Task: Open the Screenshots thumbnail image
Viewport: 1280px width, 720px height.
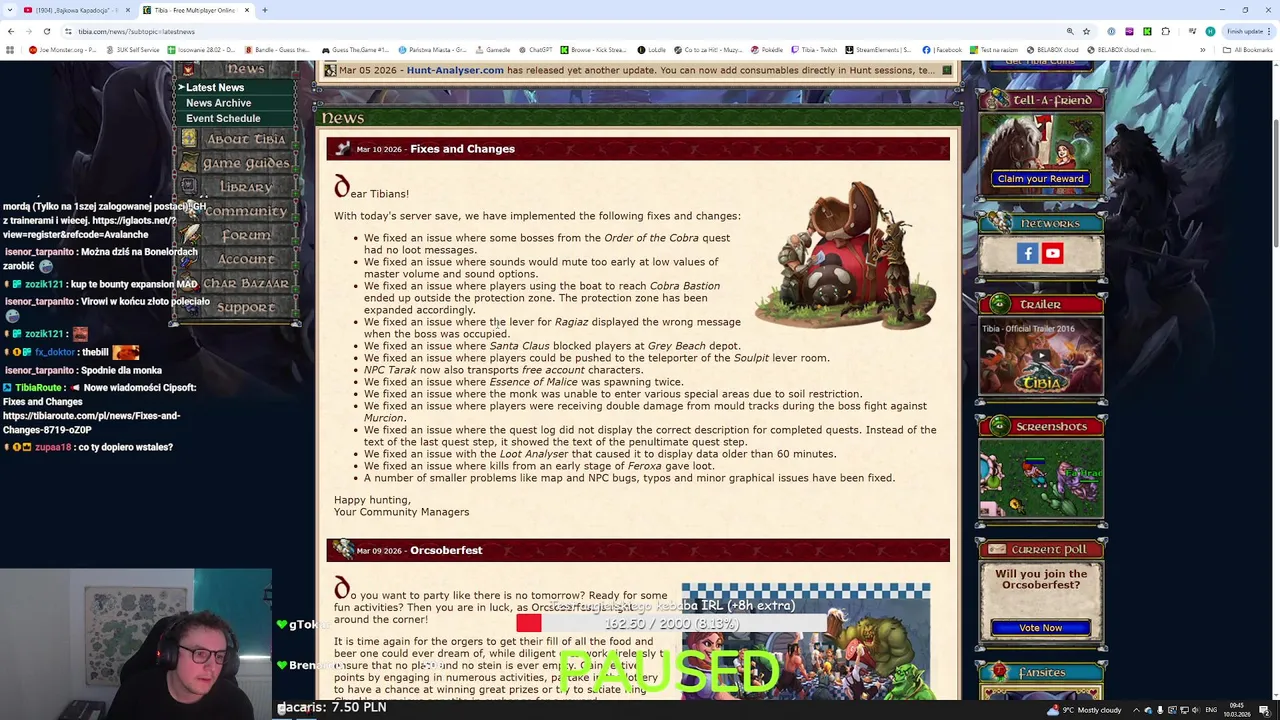Action: [1041, 479]
